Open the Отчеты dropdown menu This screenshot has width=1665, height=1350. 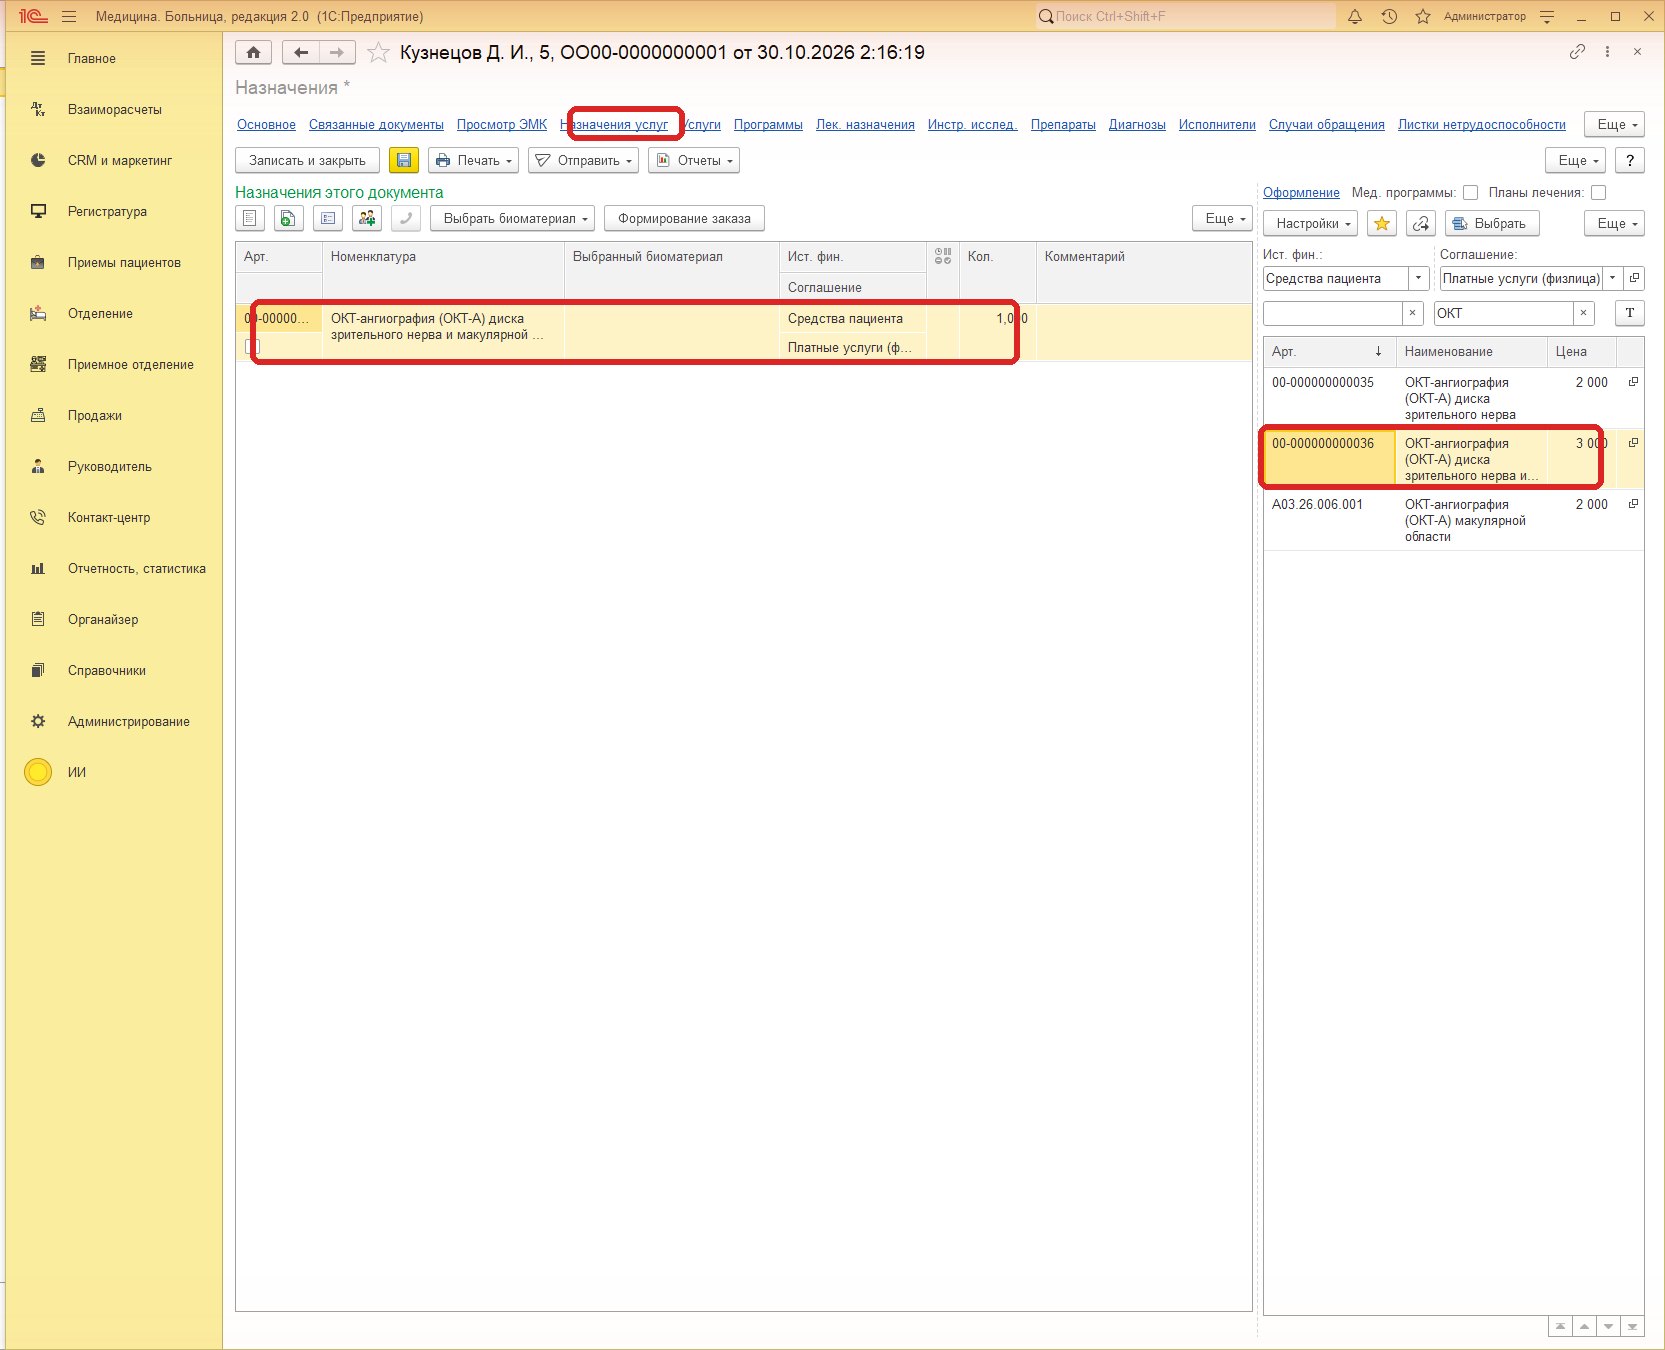tap(694, 160)
